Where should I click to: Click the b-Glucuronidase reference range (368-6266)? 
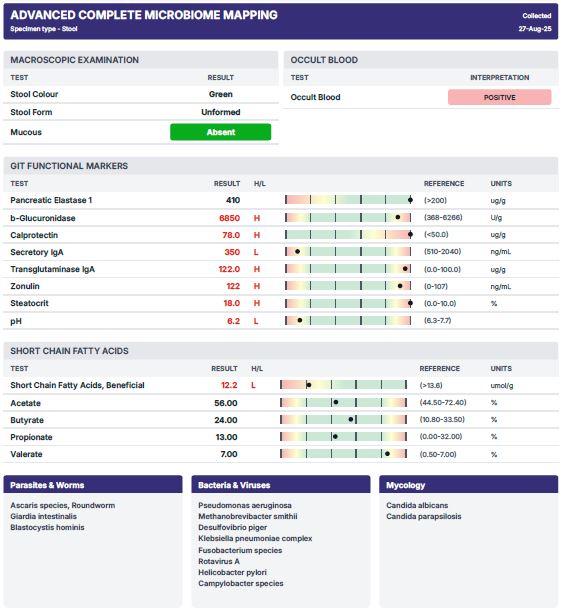tap(443, 217)
